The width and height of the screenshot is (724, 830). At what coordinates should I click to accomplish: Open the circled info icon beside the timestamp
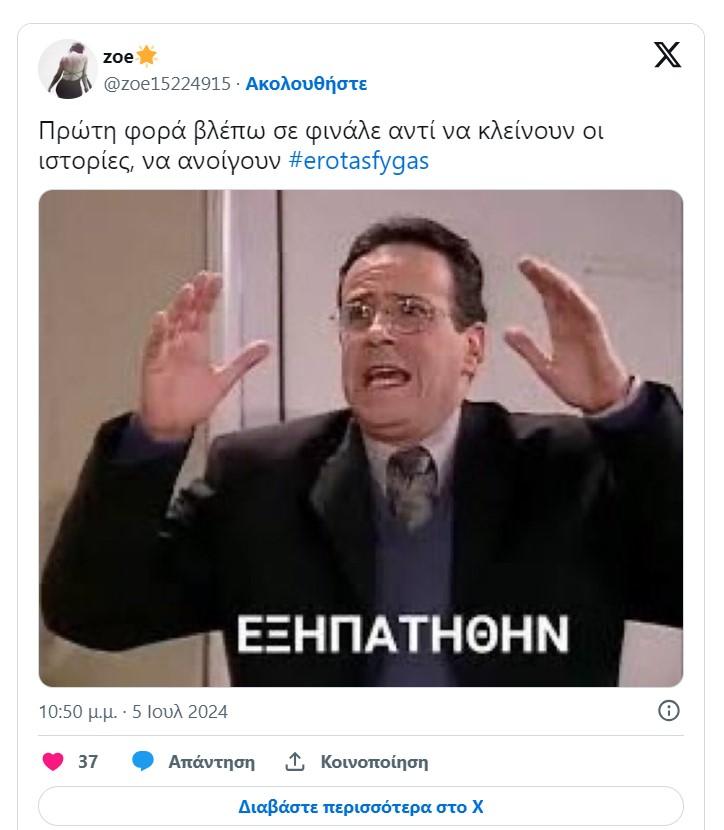point(668,710)
